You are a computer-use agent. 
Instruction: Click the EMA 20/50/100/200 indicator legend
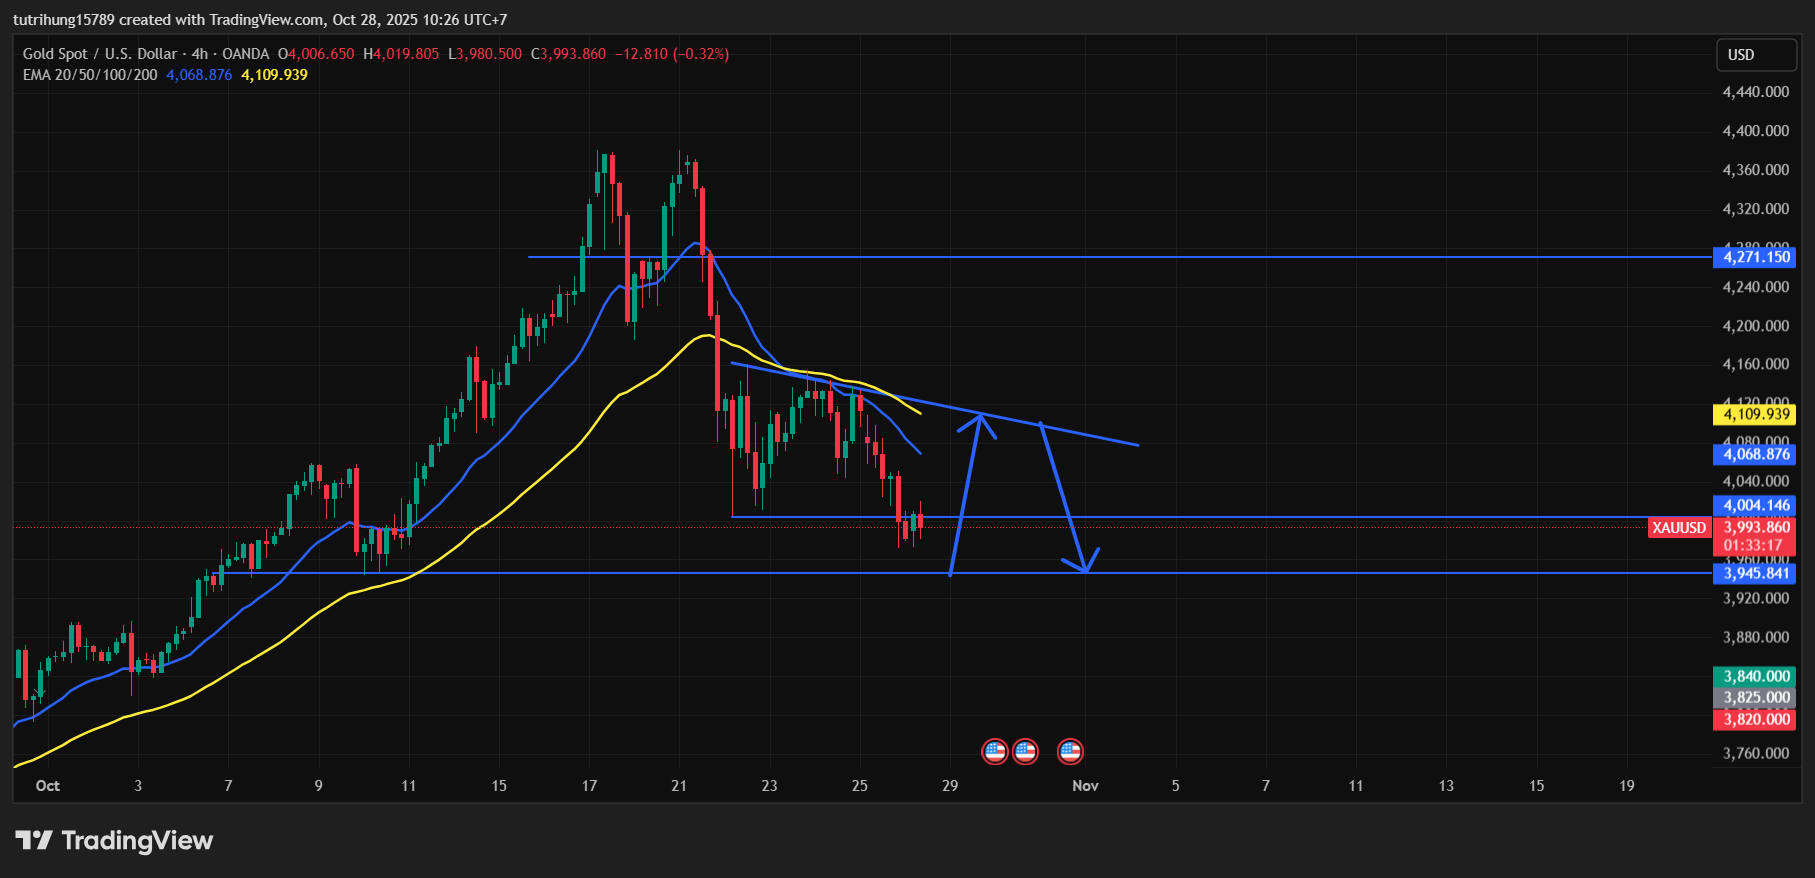click(x=90, y=75)
